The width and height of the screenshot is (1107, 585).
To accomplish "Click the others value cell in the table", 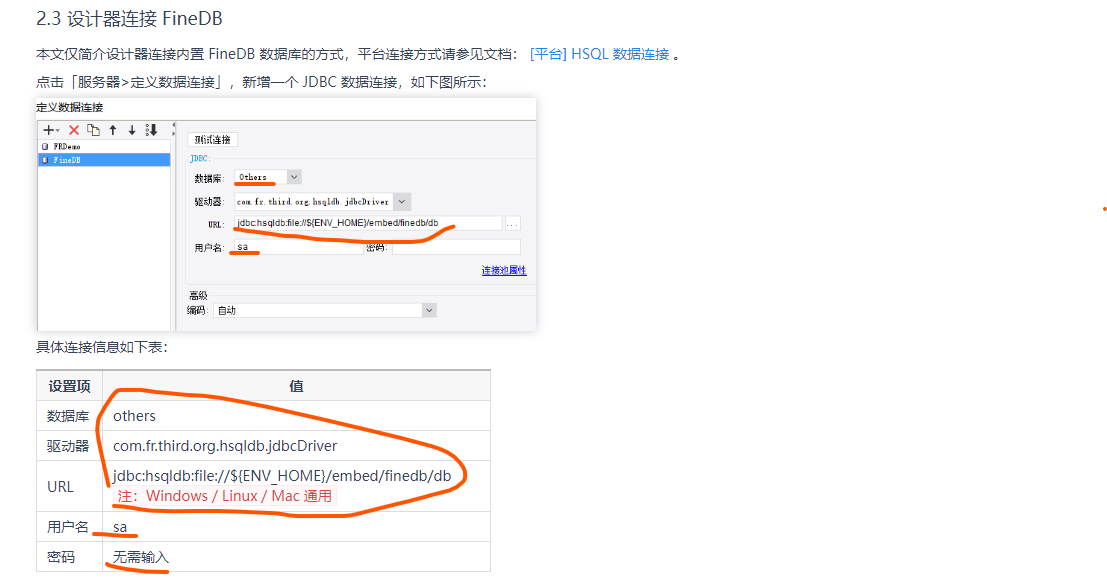I will coord(297,416).
